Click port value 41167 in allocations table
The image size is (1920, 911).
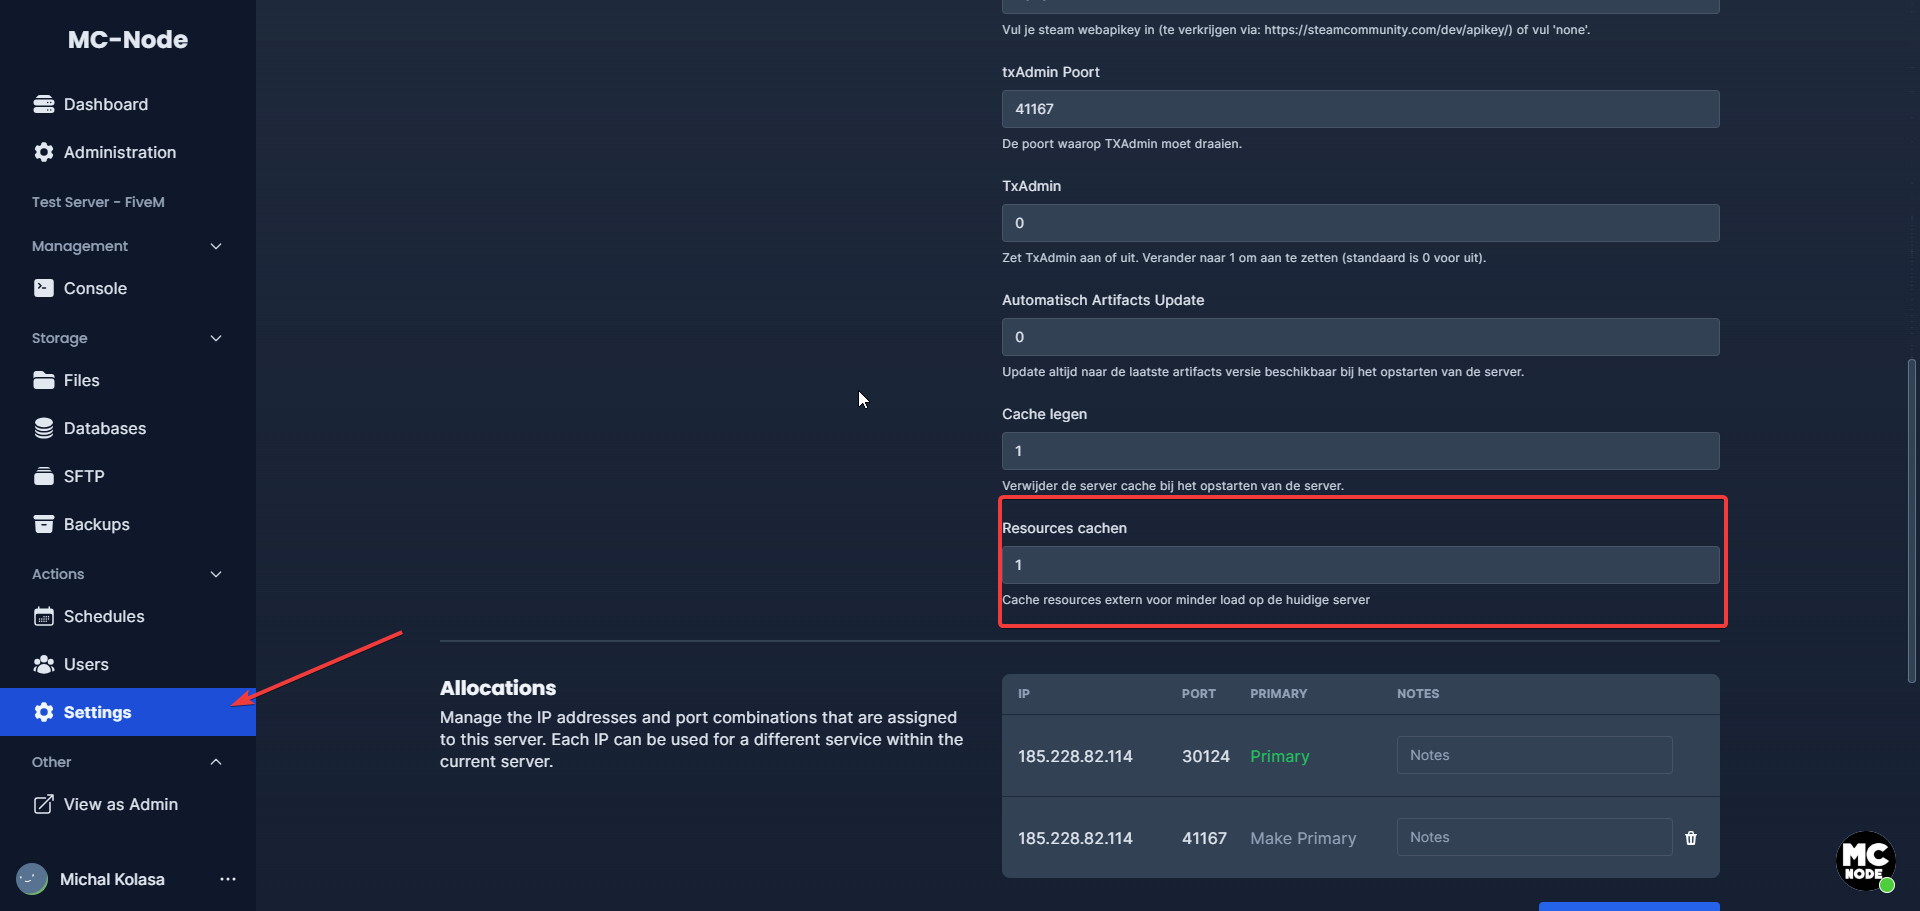coord(1204,838)
